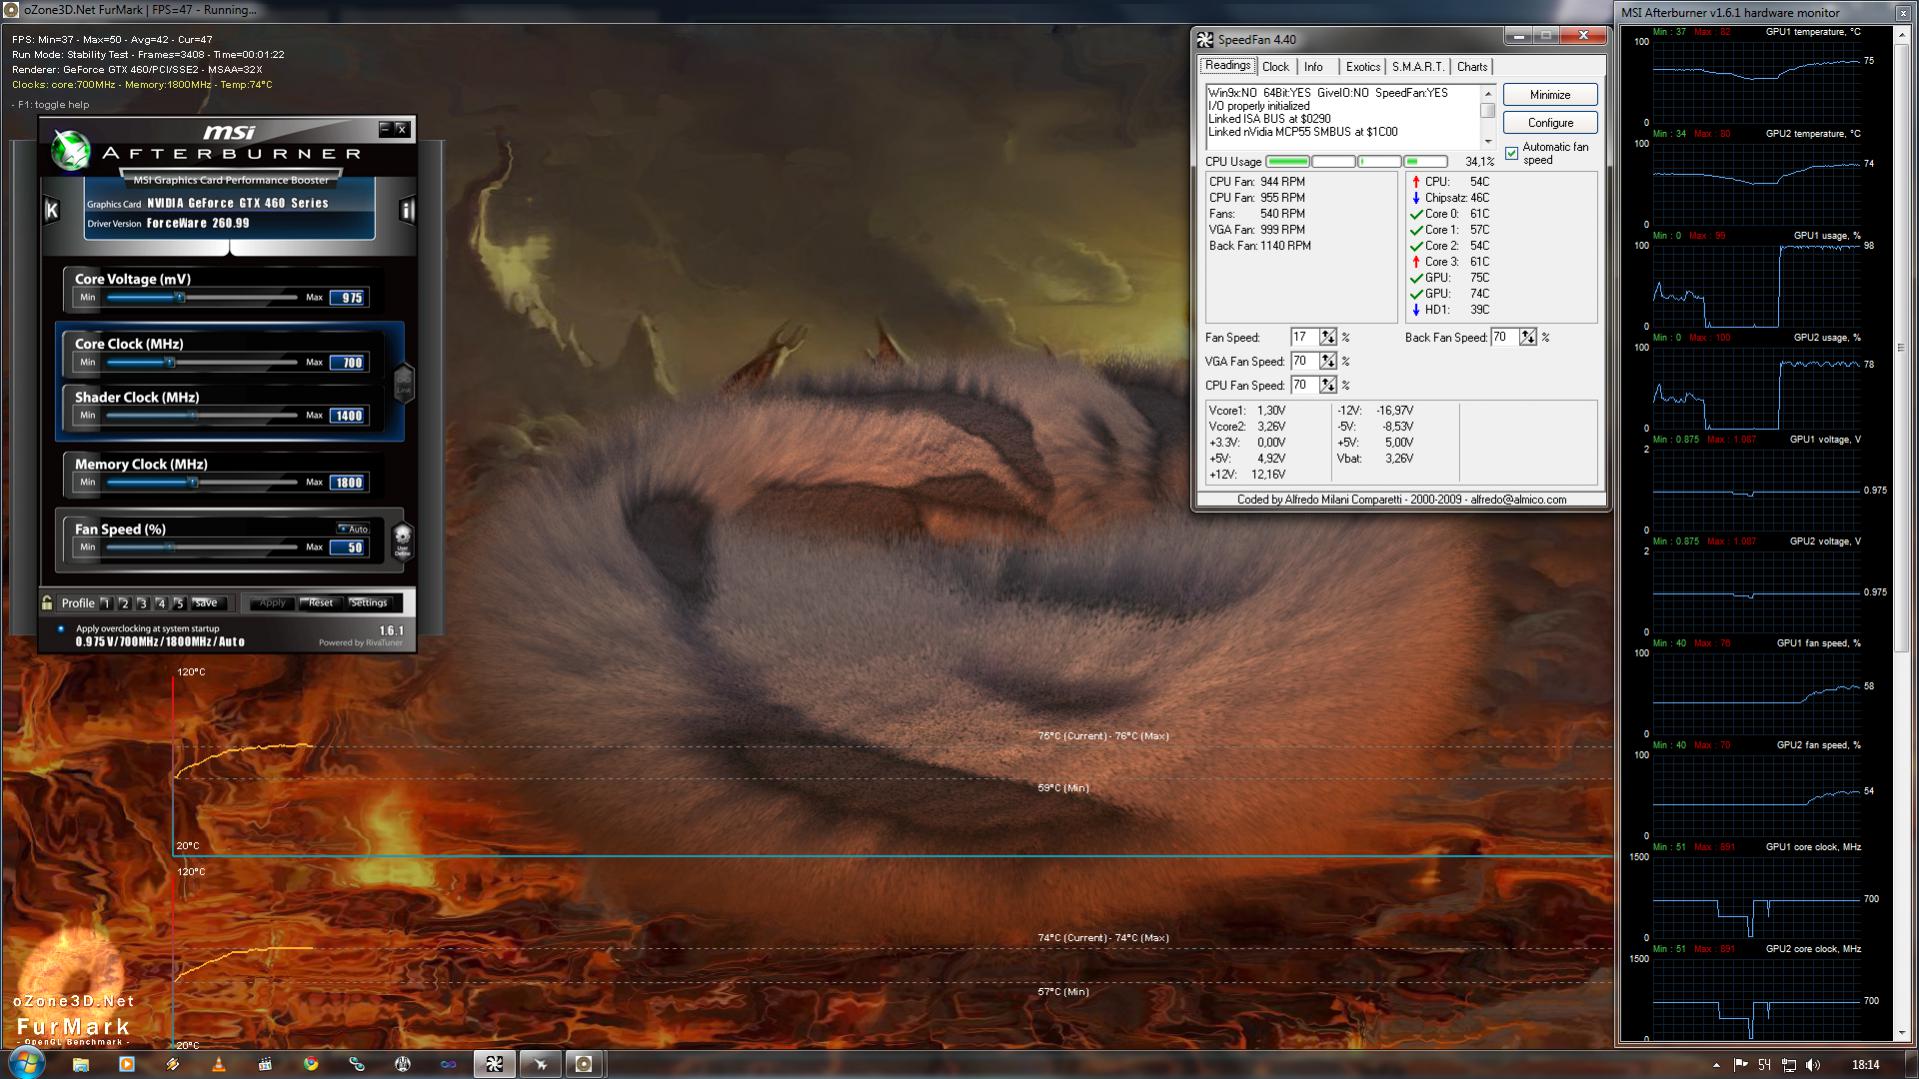The image size is (1919, 1079).
Task: Click the Core Clock value field 700
Action: tap(348, 363)
